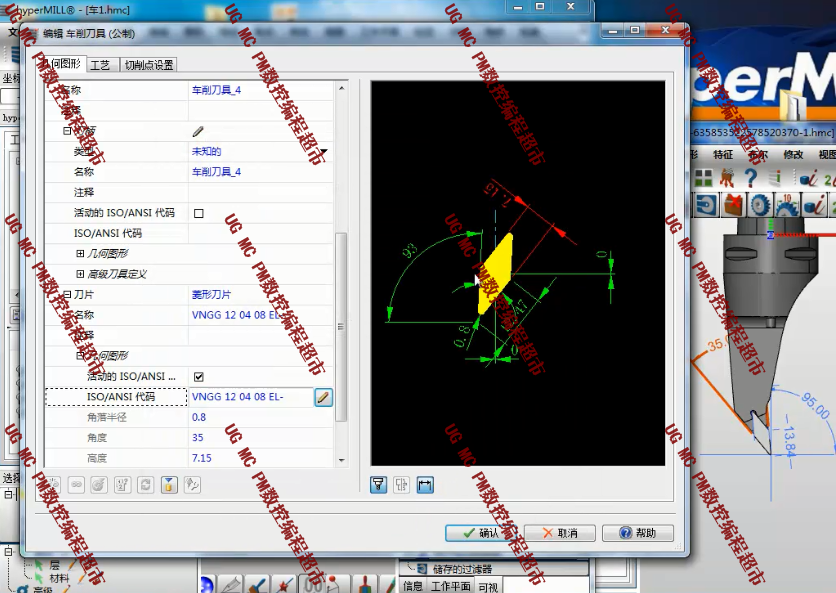This screenshot has width=836, height=593.
Task: Click the four-squares grid icon in the background toolbar
Action: point(703,178)
